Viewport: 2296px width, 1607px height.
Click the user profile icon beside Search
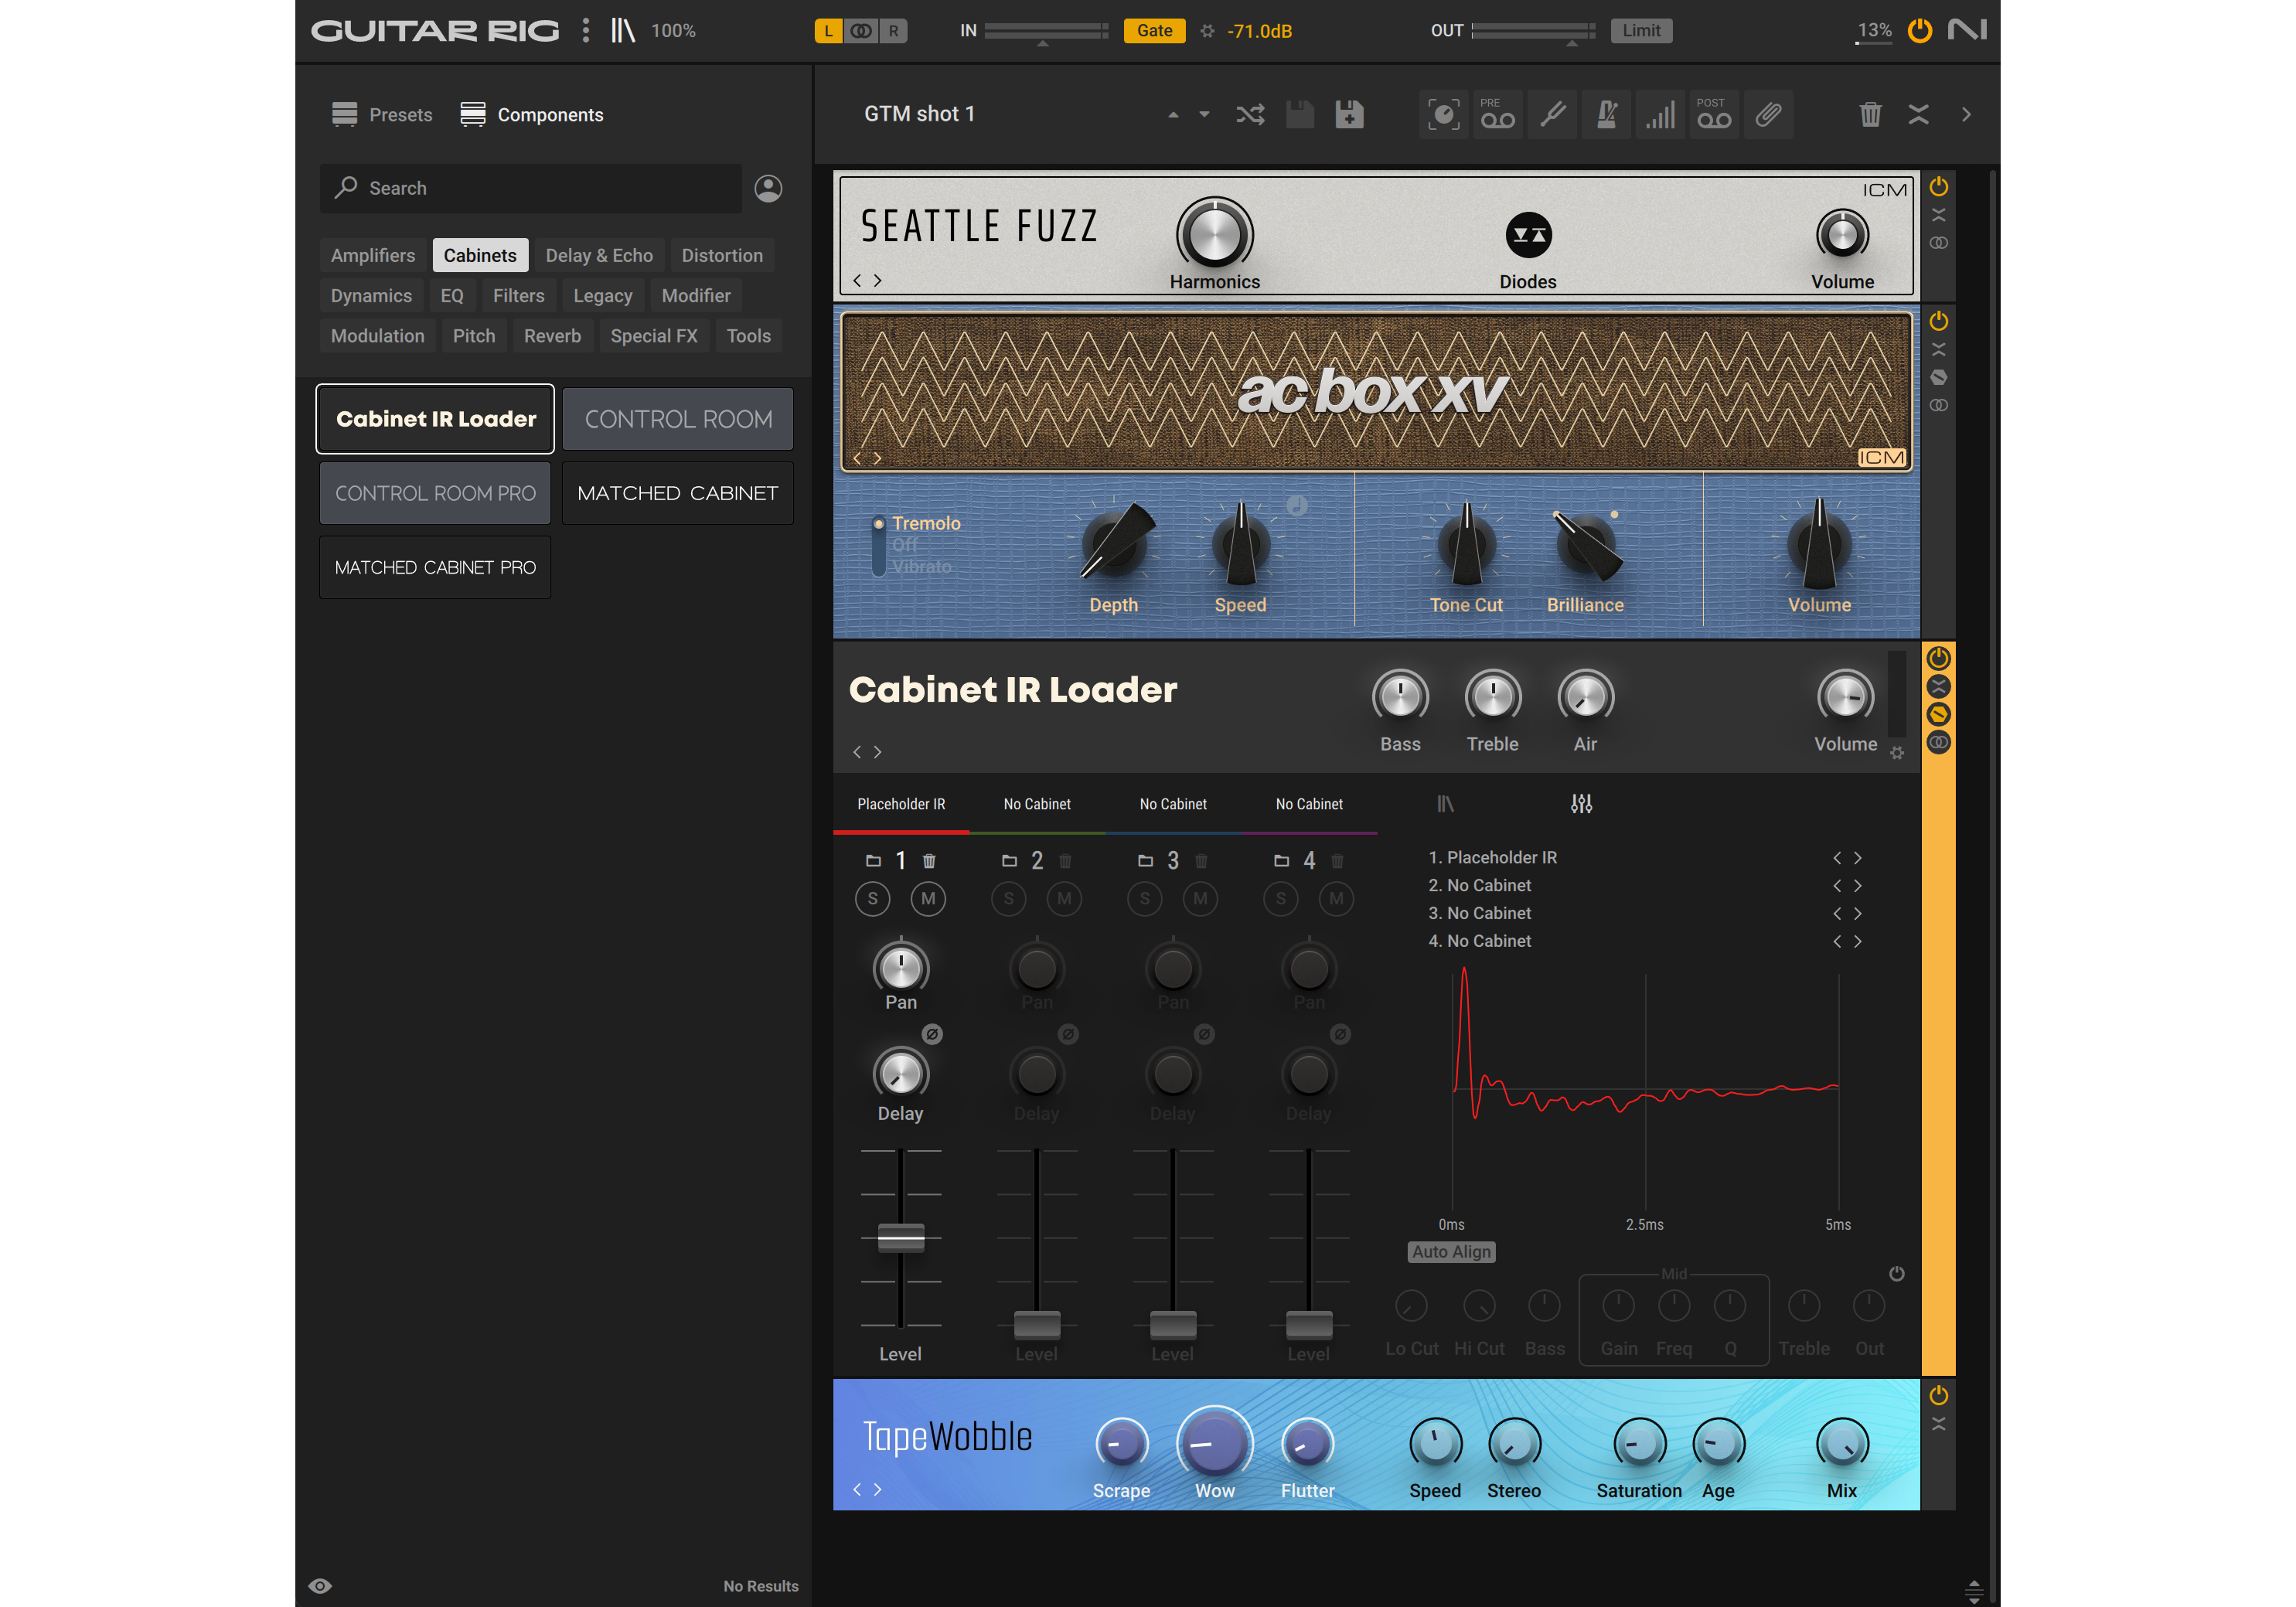coord(768,188)
